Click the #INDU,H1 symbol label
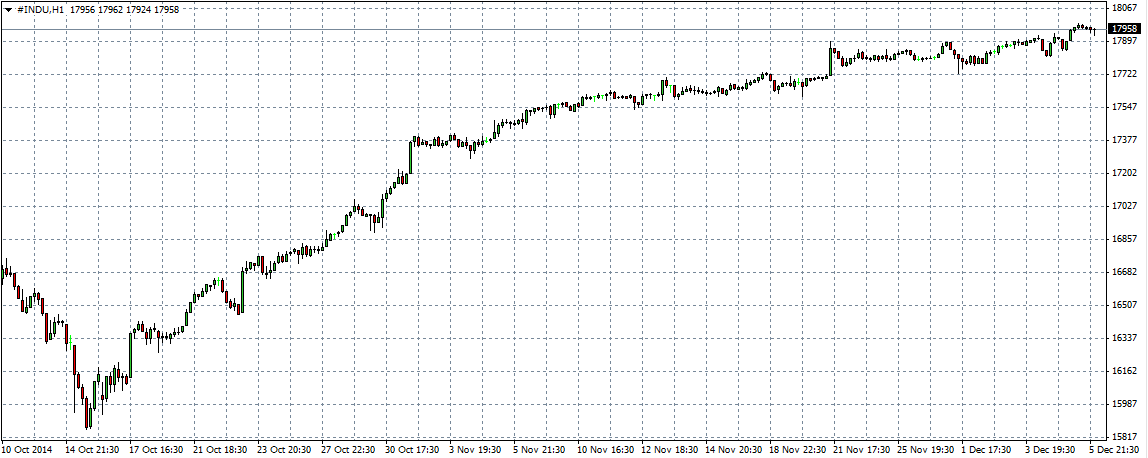This screenshot has width=1148, height=458. click(x=41, y=9)
